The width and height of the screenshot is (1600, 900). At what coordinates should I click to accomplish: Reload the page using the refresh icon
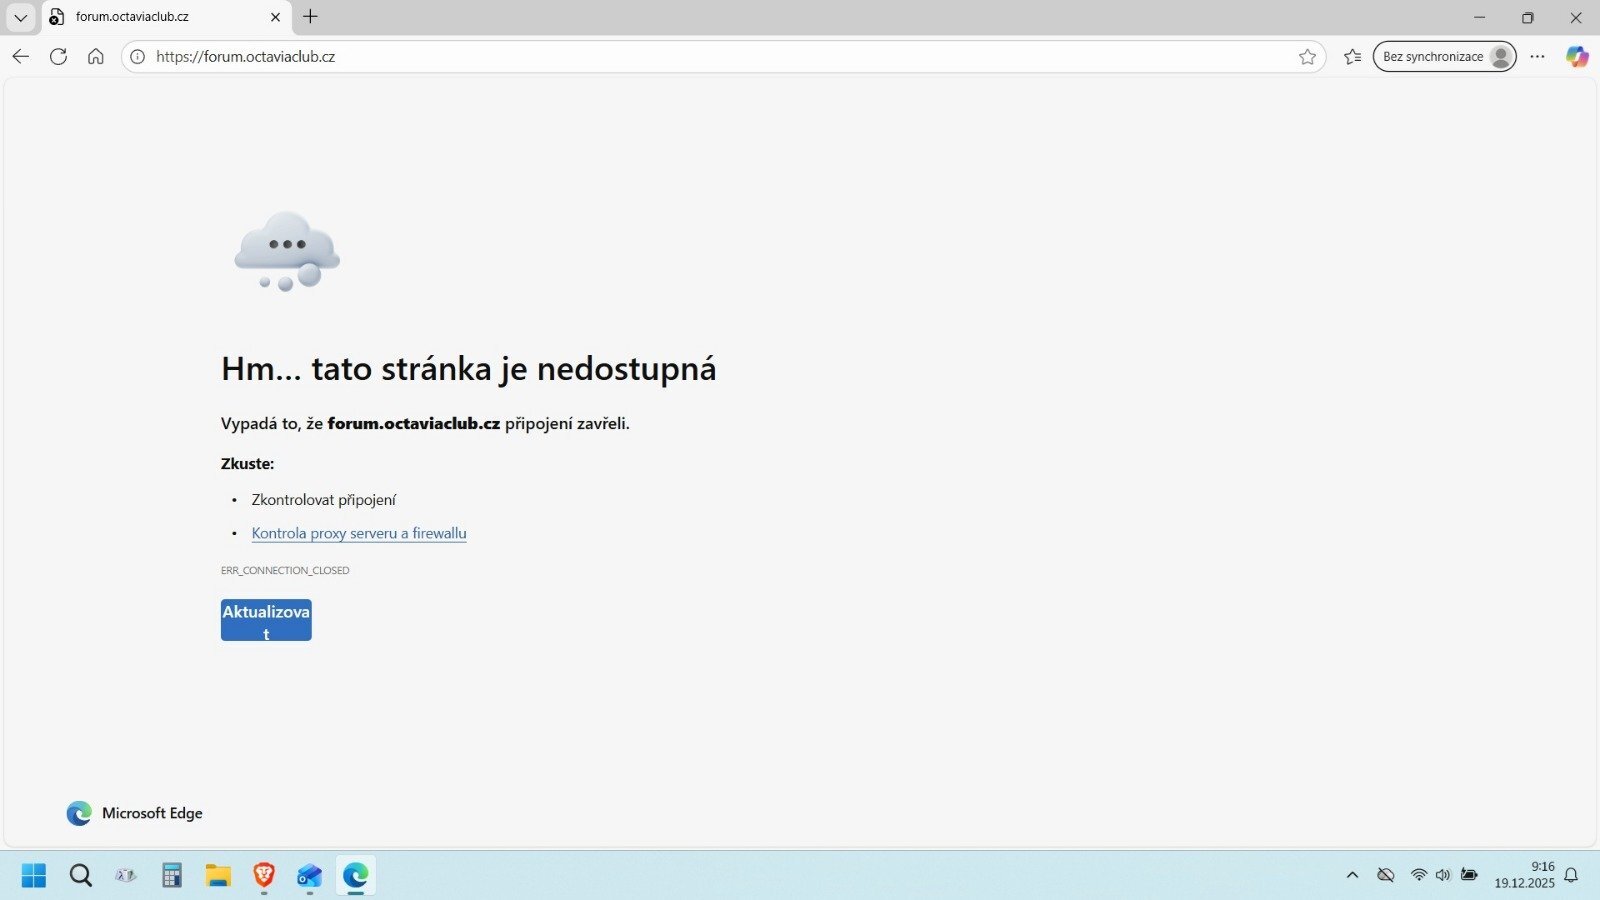[x=59, y=57]
